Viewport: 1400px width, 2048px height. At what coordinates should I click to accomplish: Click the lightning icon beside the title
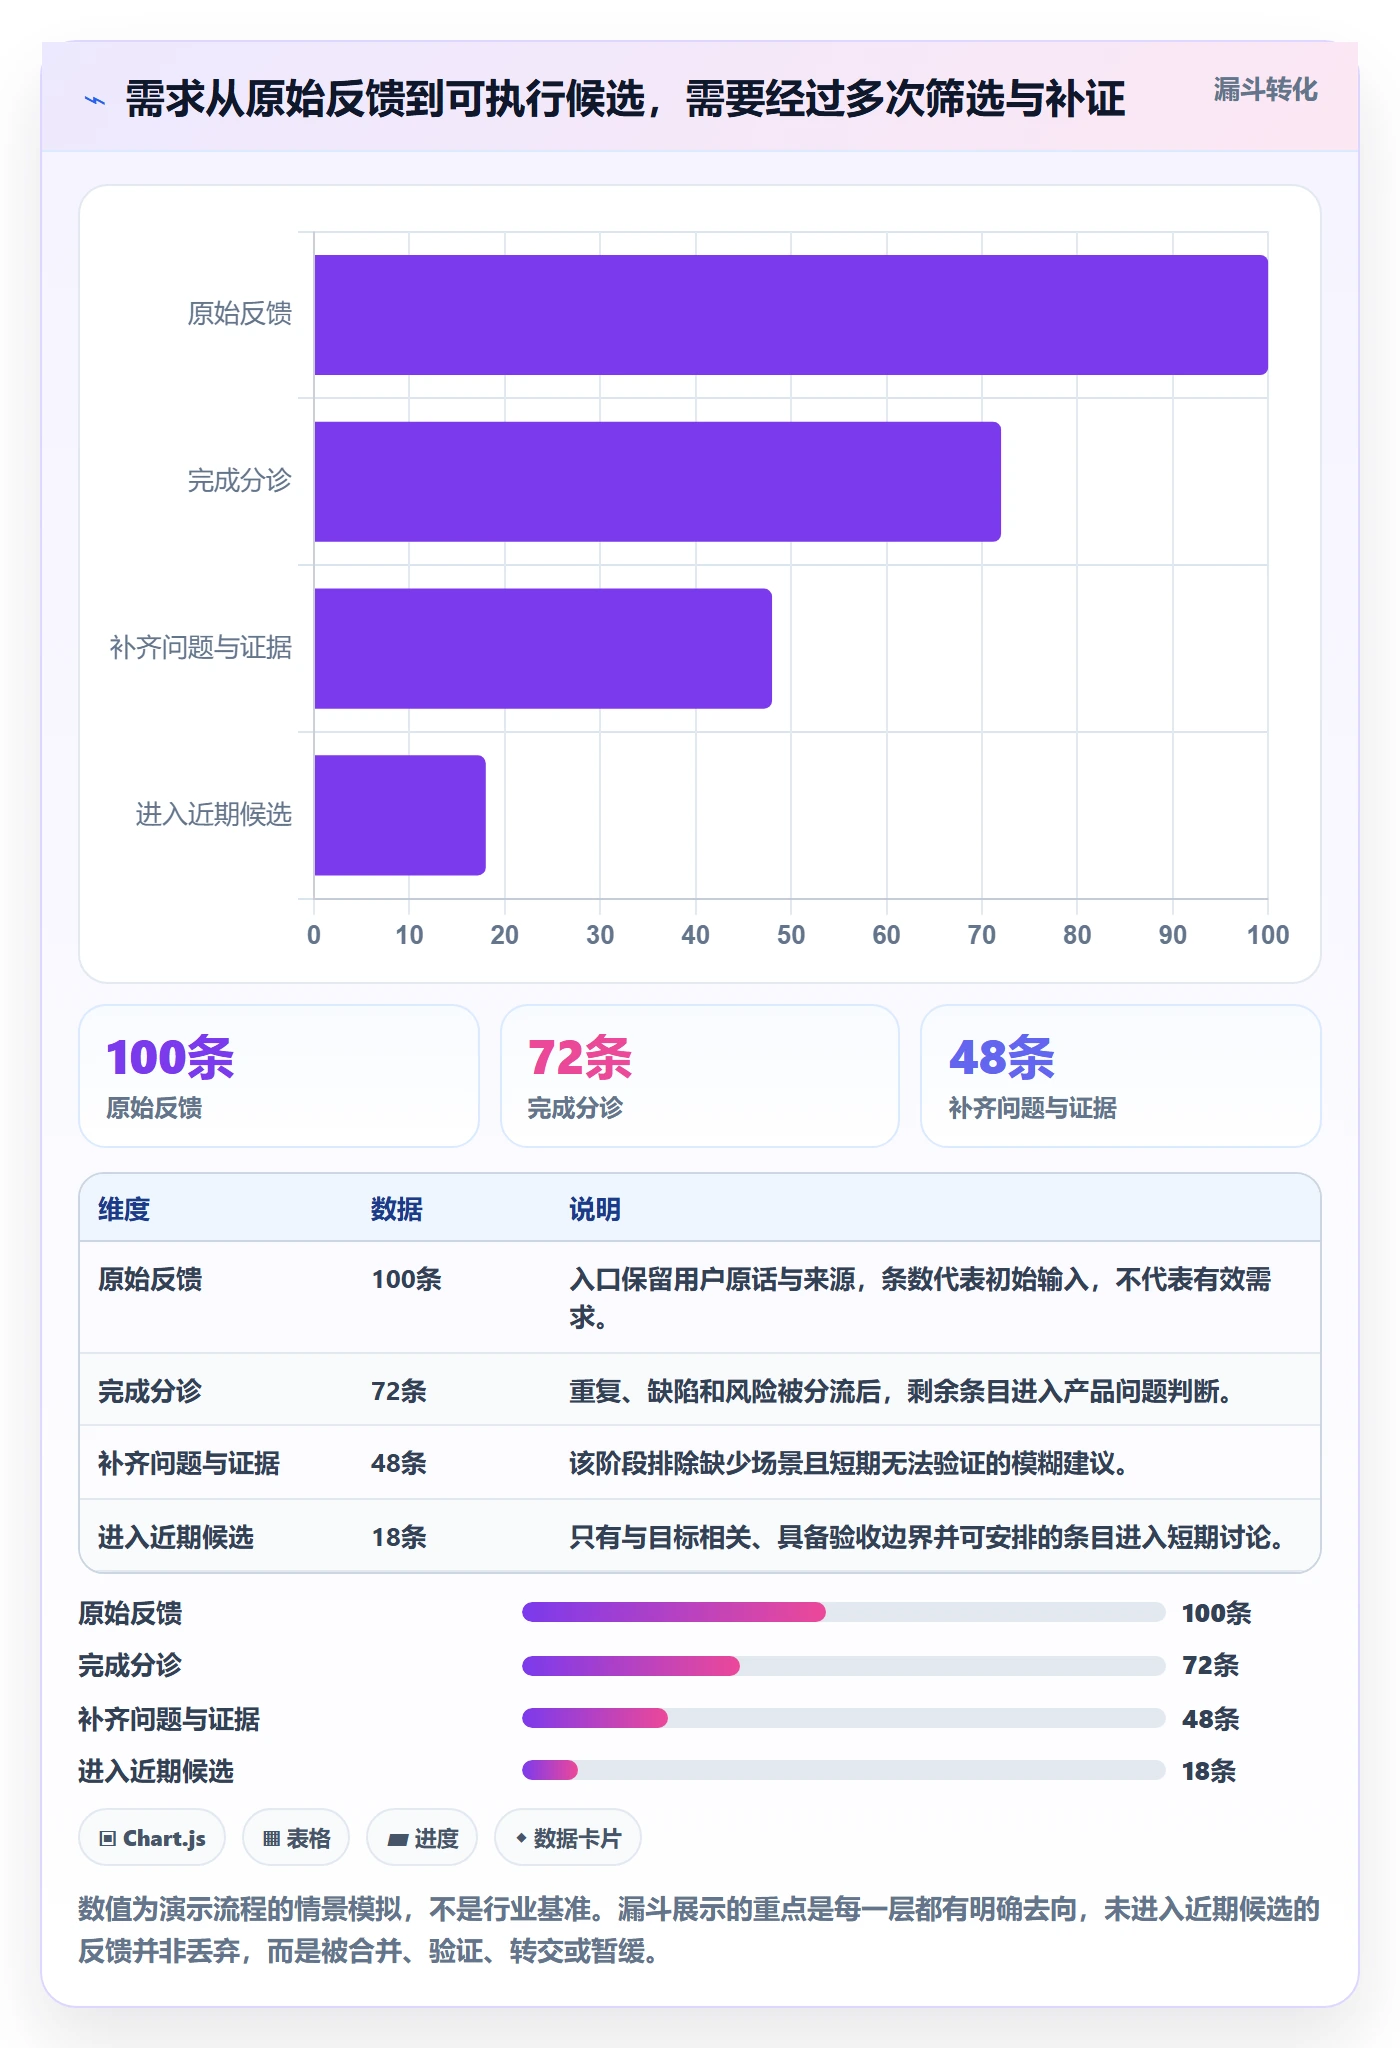(x=95, y=100)
